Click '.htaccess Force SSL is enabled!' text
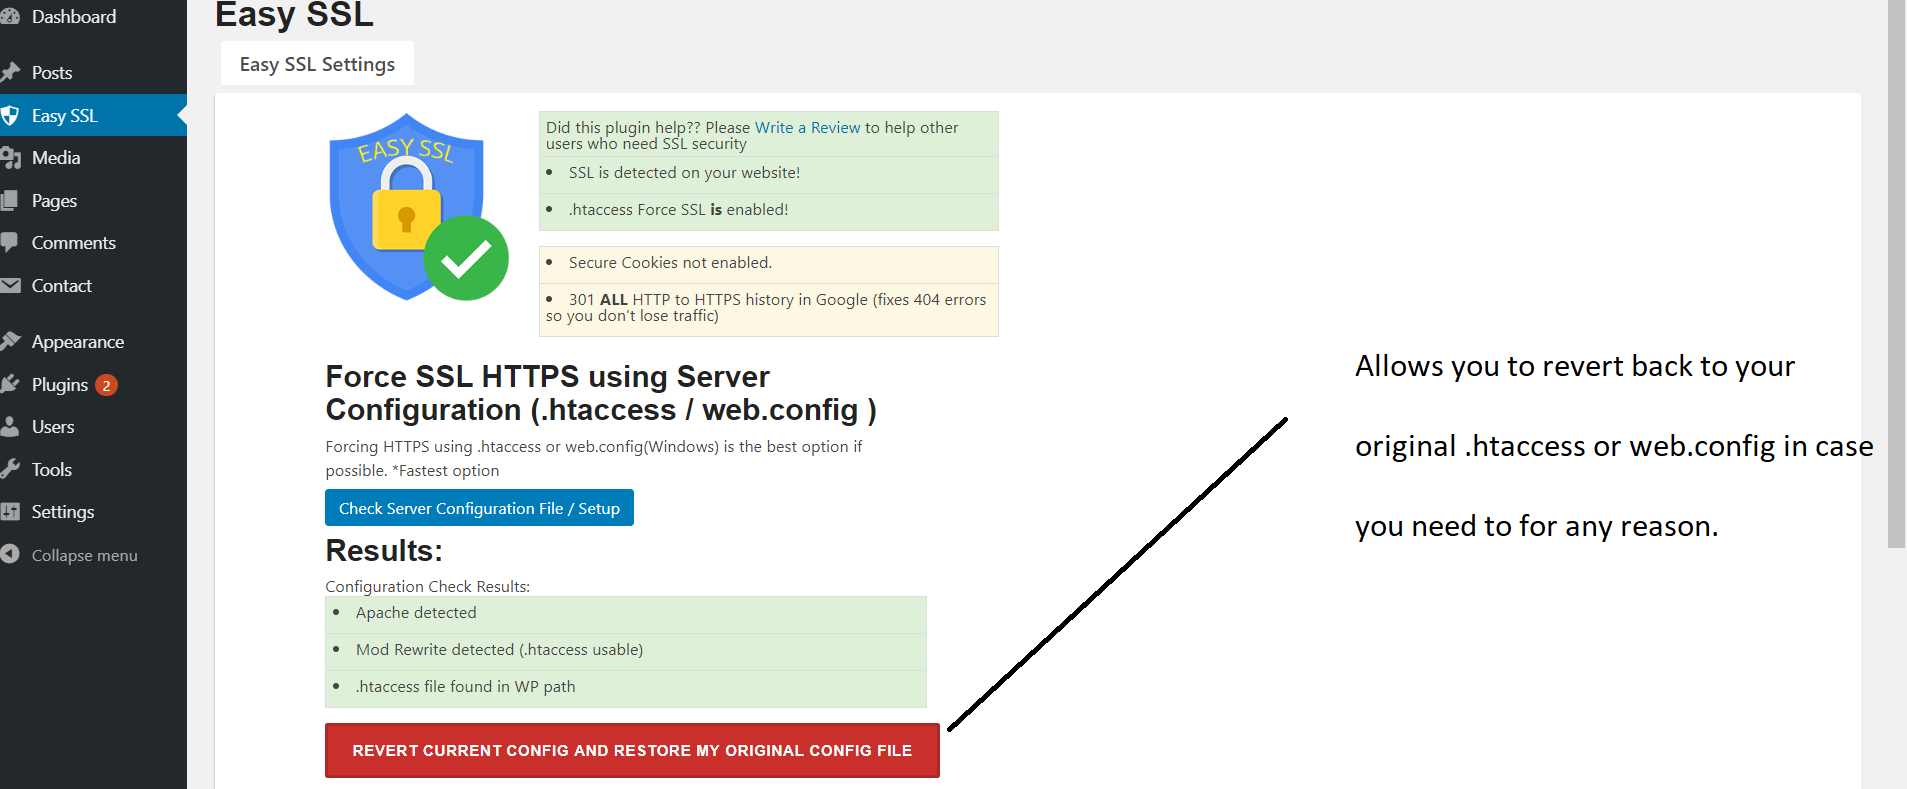 pos(678,210)
